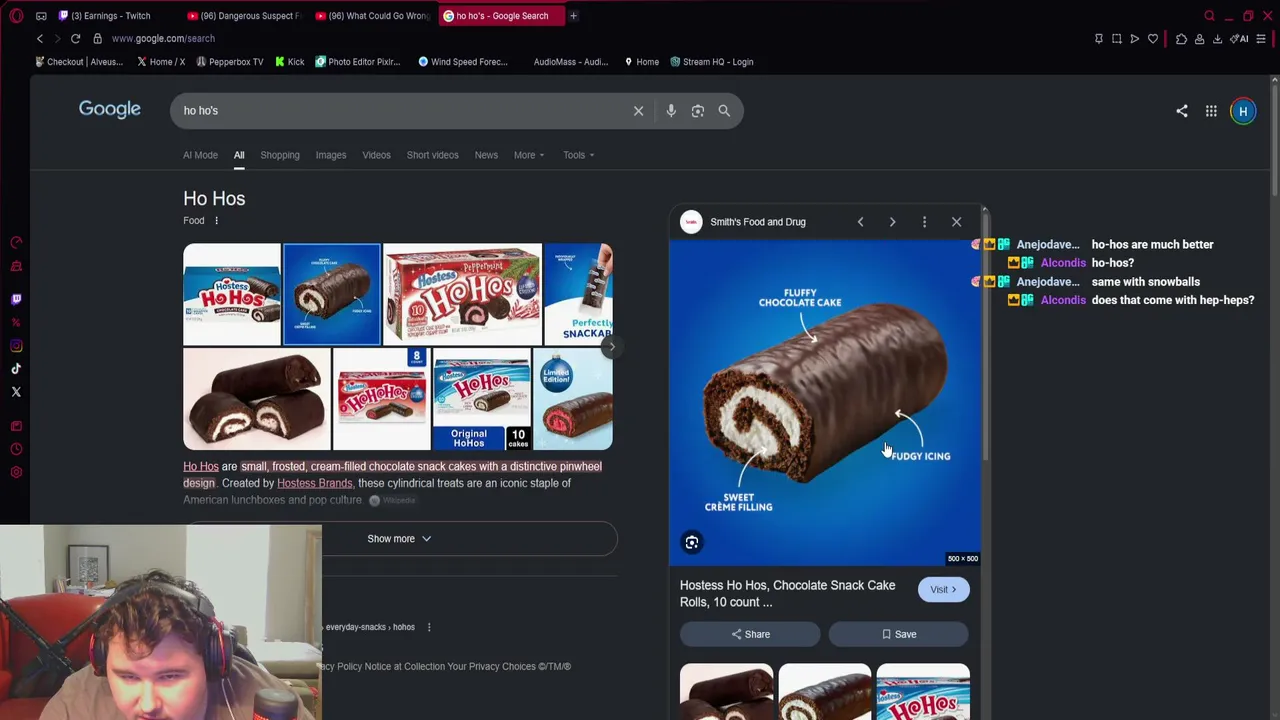Image resolution: width=1280 pixels, height=720 pixels.
Task: Search by image with the Lens icon
Action: pyautogui.click(x=698, y=111)
